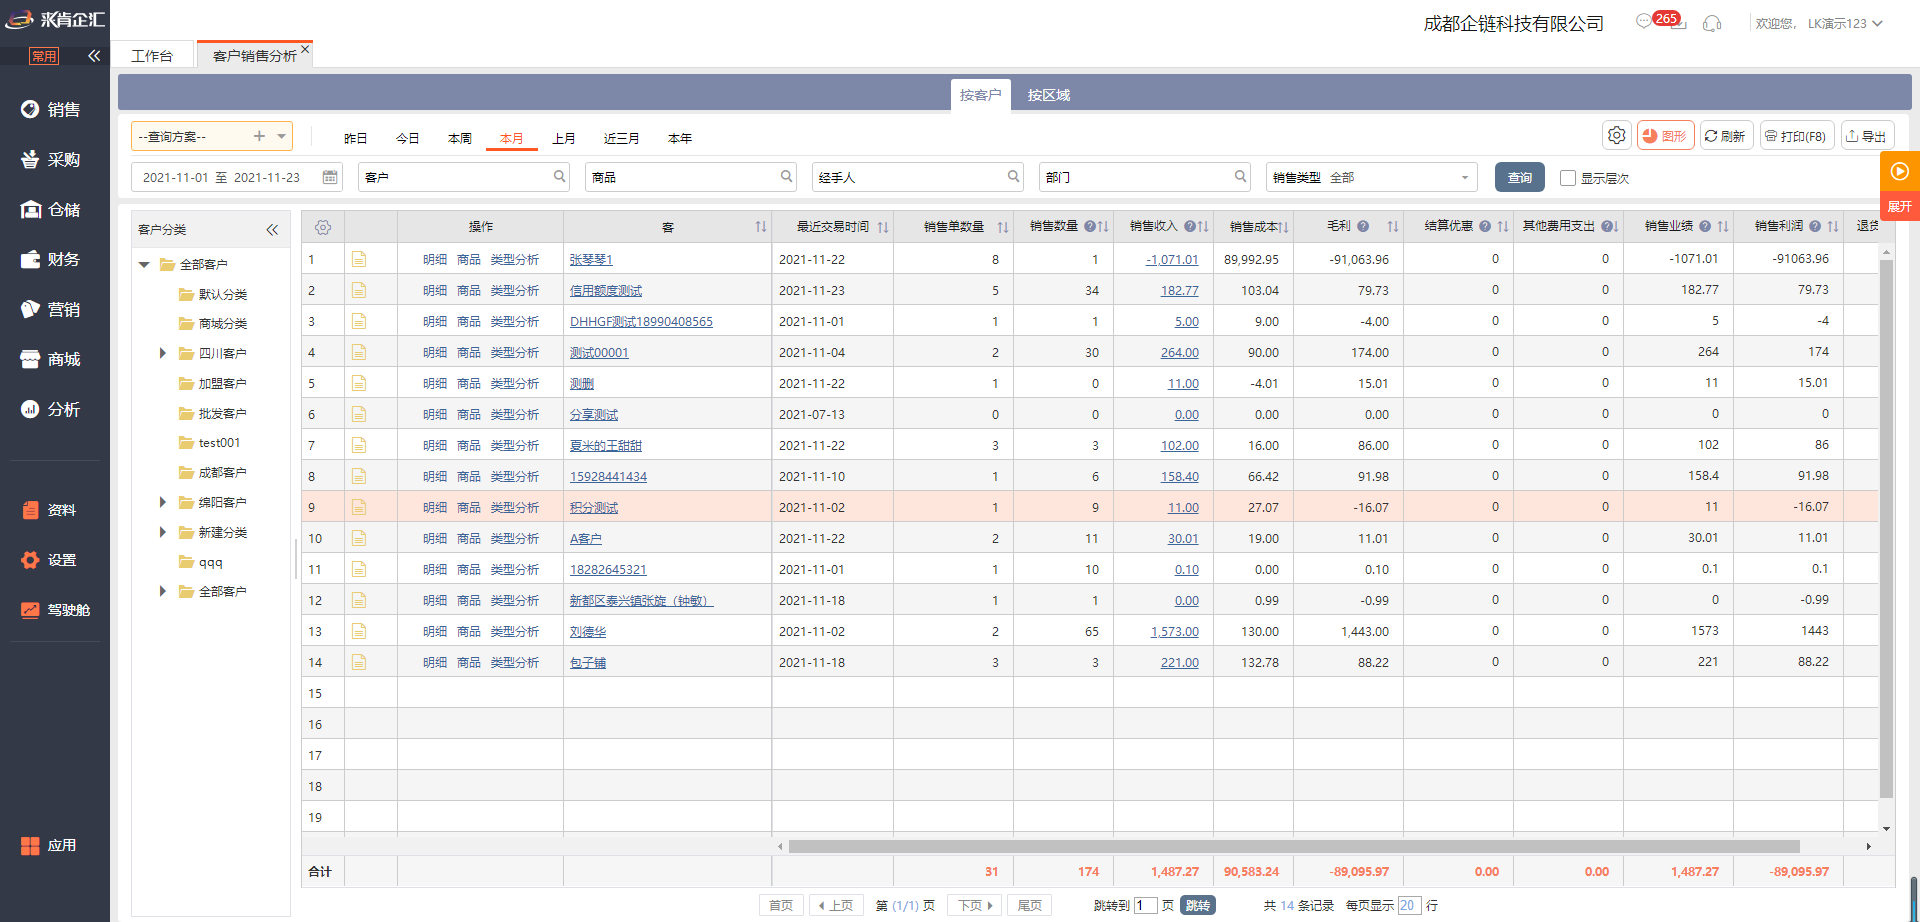1920x922 pixels.
Task: Select the 本年 date filter
Action: tap(680, 138)
